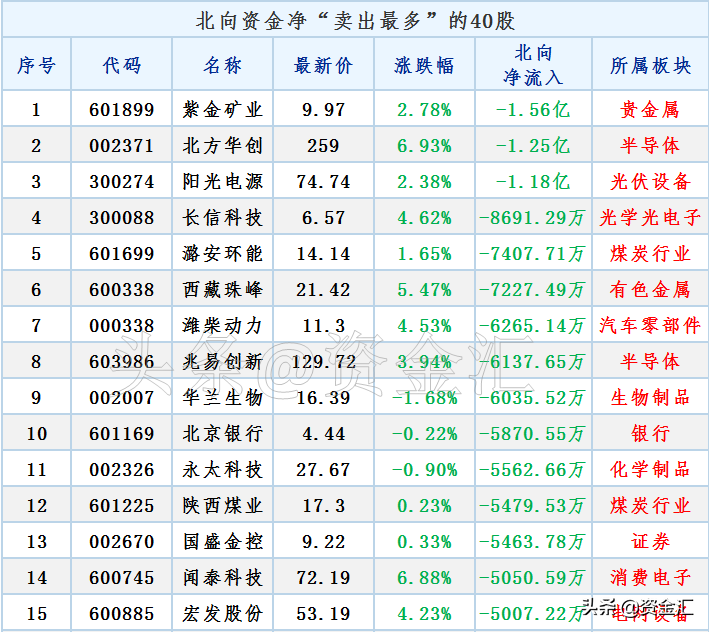Click stock code 601899
Screen dimensions: 709x632
(122, 110)
